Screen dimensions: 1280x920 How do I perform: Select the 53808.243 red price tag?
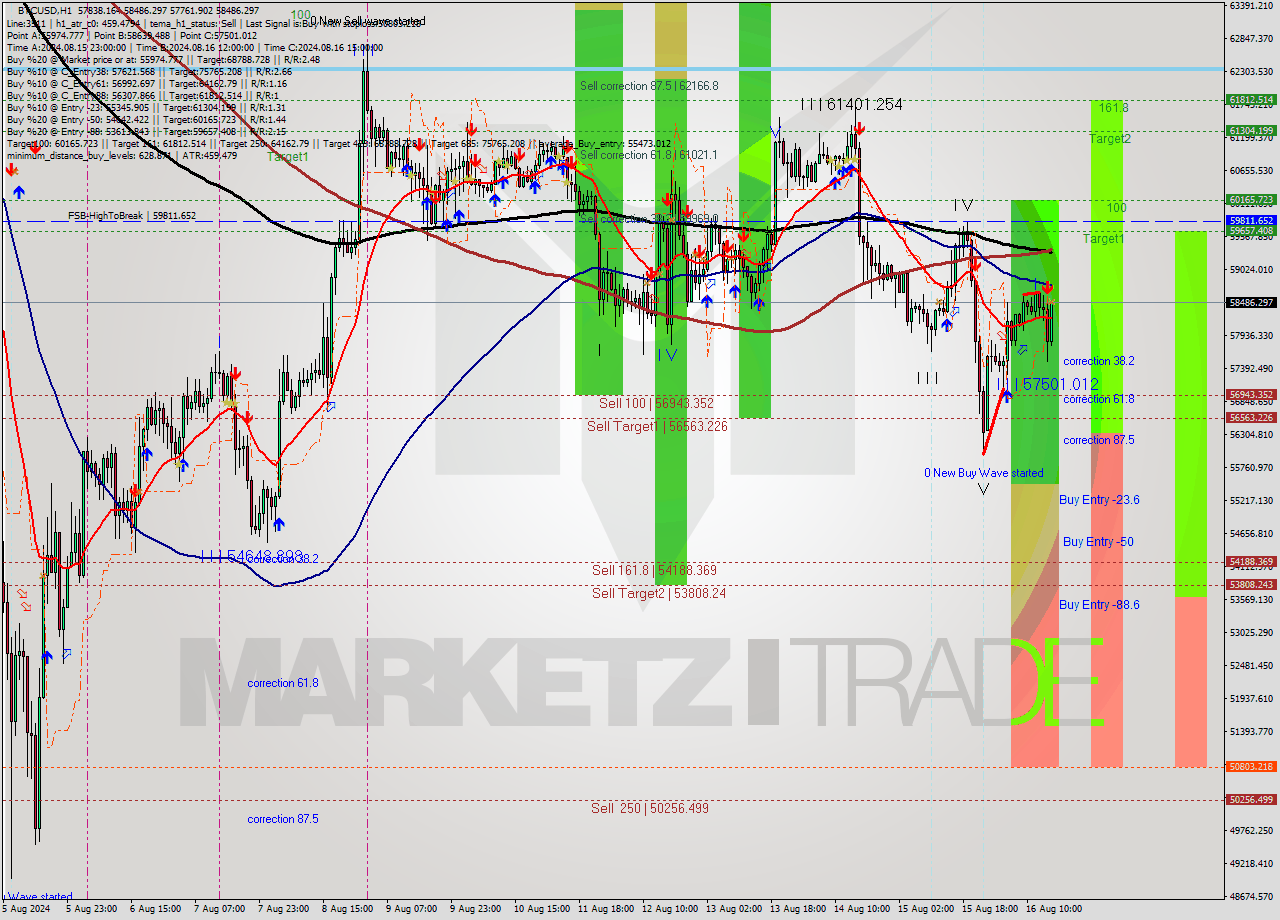(x=1251, y=585)
